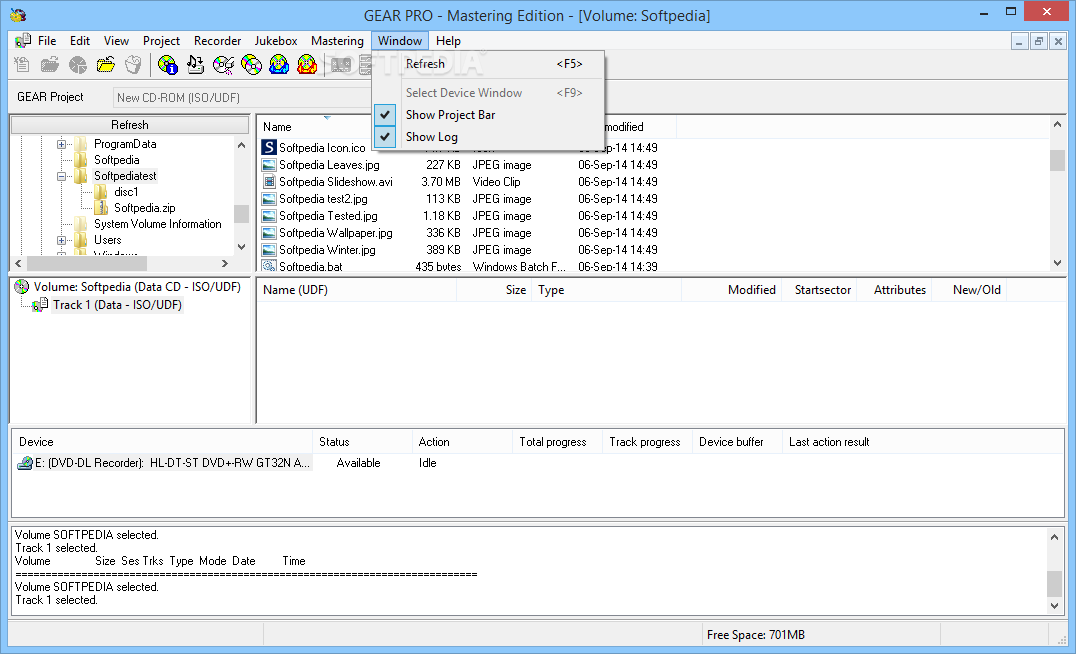1076x654 pixels.
Task: Toggle the Show Log checkmark
Action: (385, 137)
